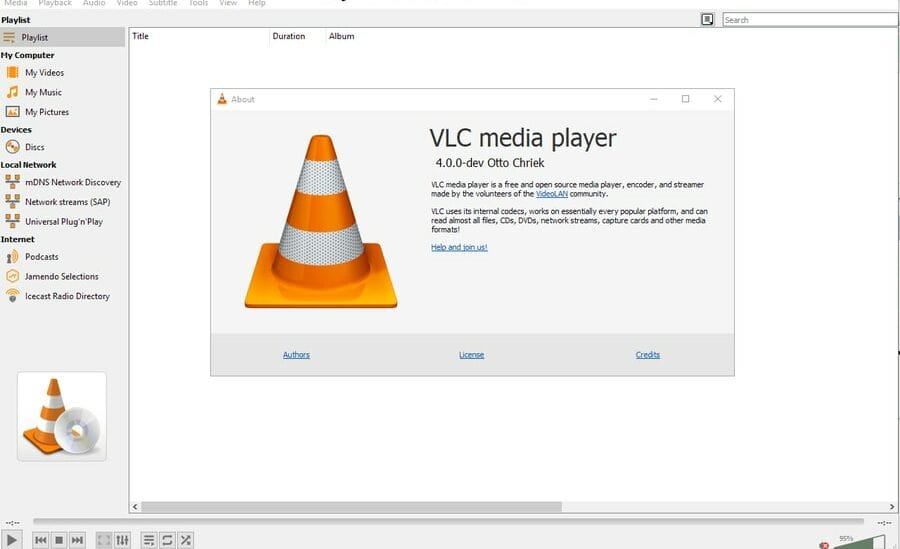Close the About dialog
Screen dimensions: 900x549
click(x=717, y=99)
